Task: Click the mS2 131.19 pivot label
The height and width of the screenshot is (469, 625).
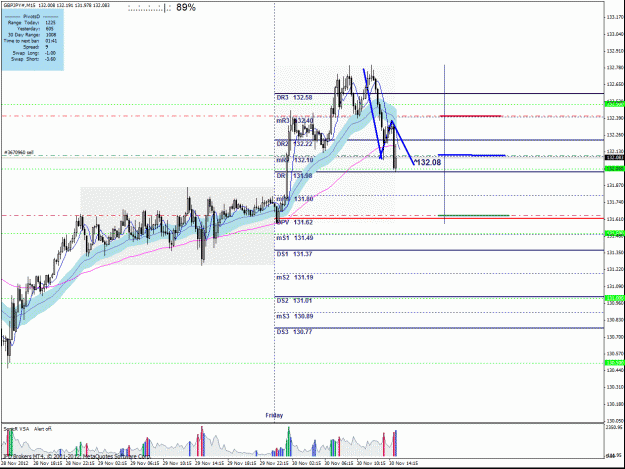Action: 295,277
